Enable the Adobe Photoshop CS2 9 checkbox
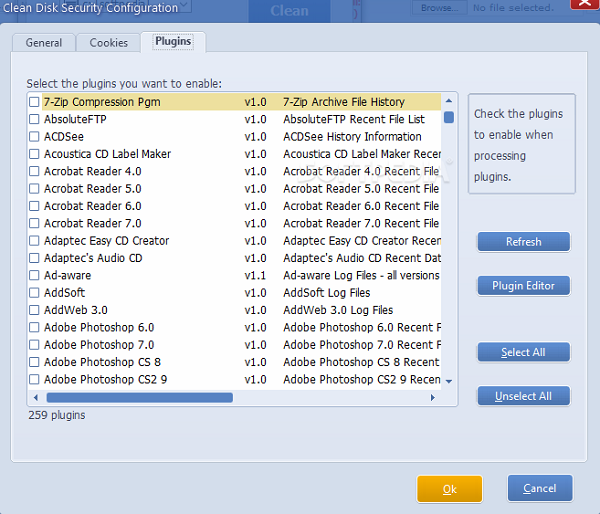600x514 pixels. tap(34, 379)
